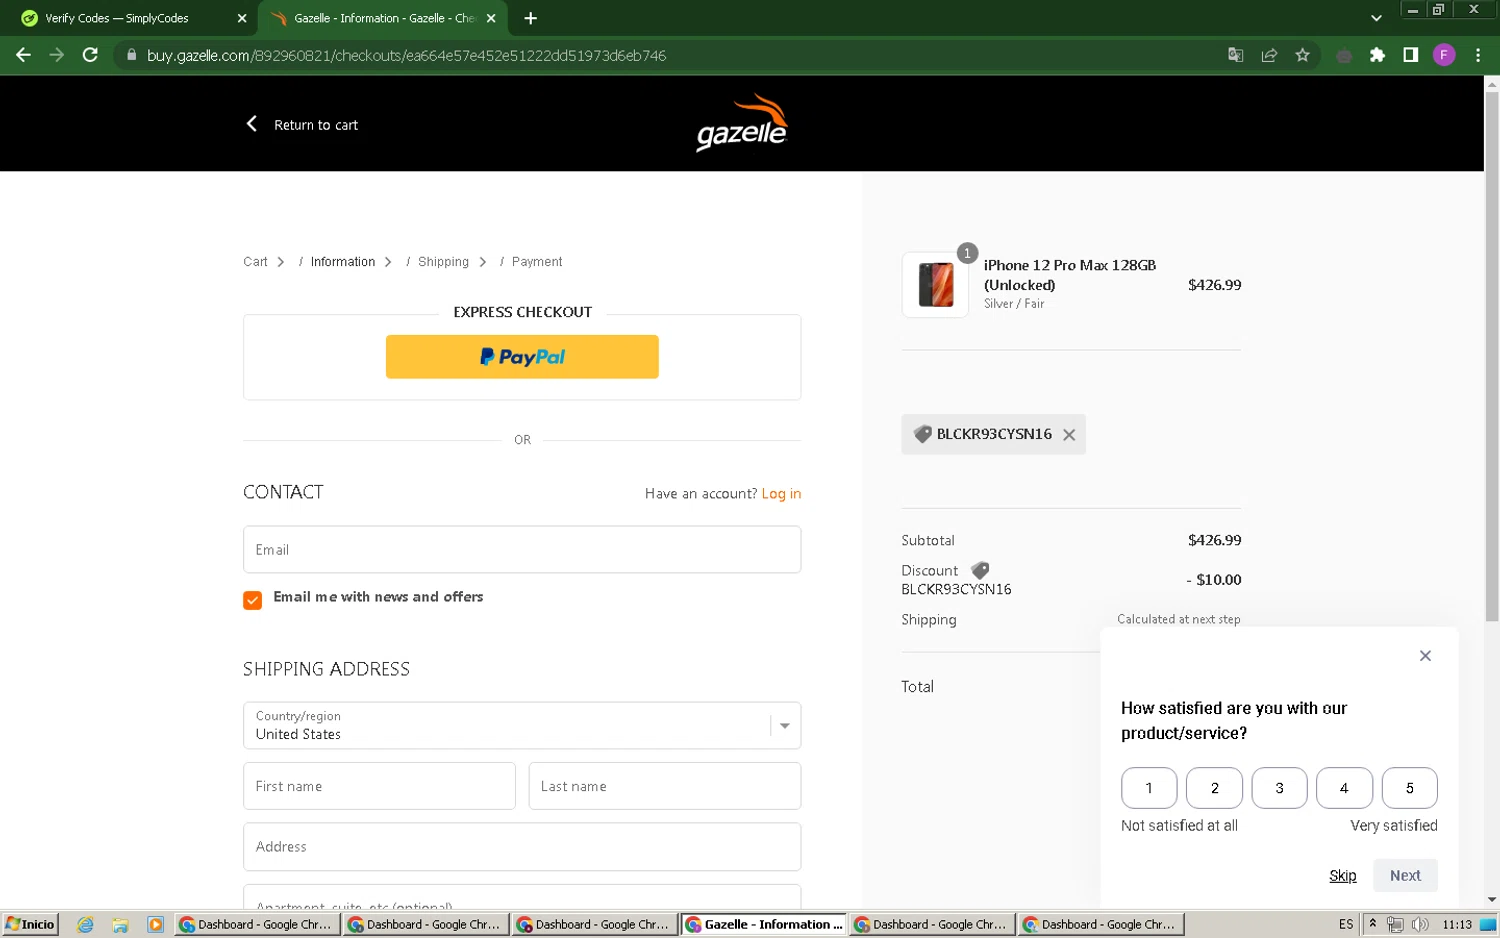
Task: Select satisfaction rating 1
Action: 1149,788
